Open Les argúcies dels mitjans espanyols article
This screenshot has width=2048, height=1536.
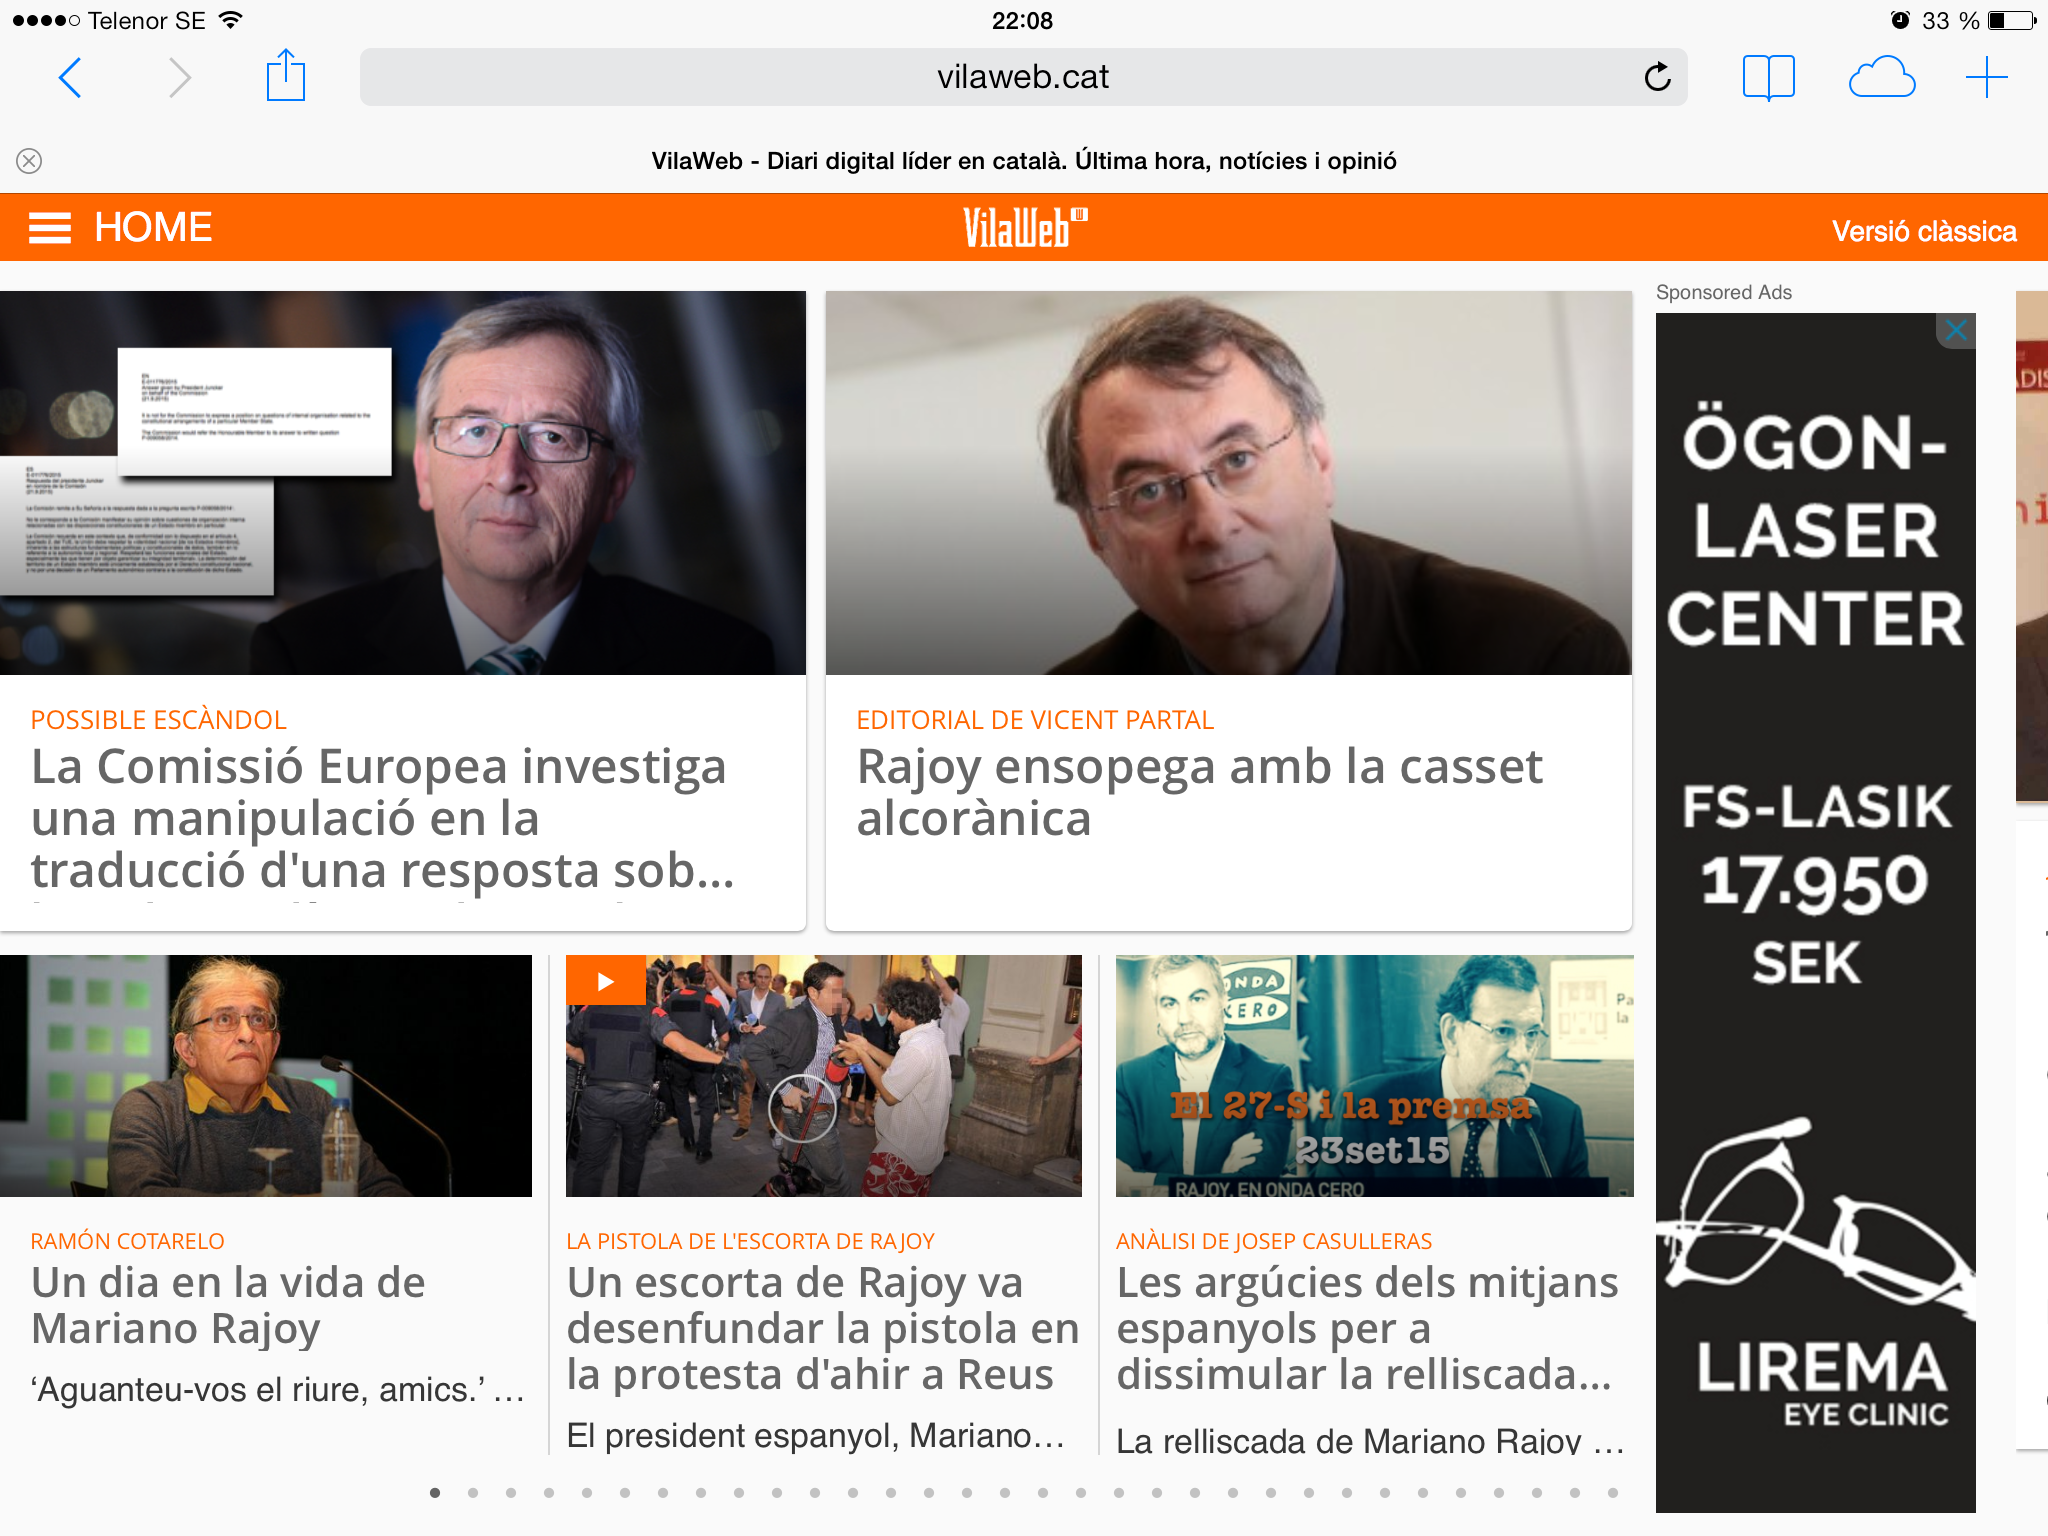tap(1367, 1328)
